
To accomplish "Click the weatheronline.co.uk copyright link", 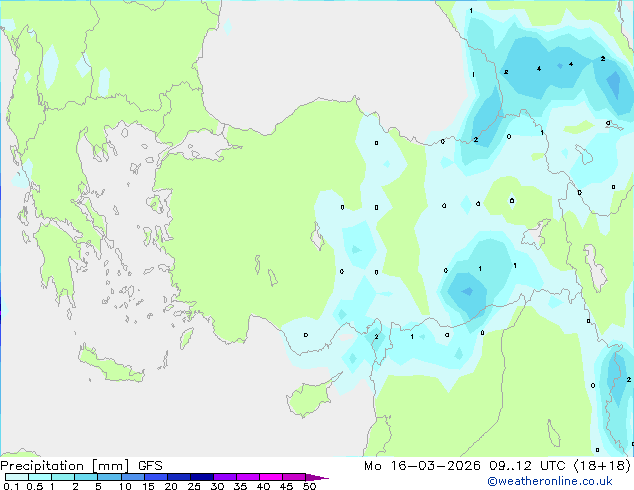I will click(x=550, y=481).
